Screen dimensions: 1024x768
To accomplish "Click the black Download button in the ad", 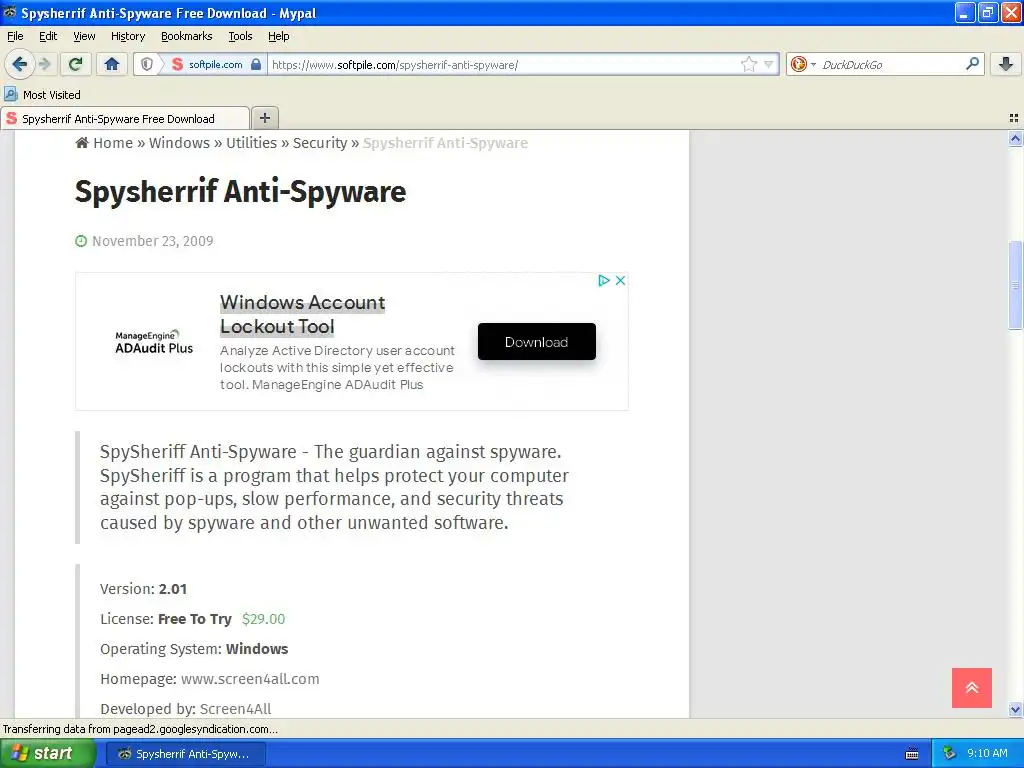I will pos(536,342).
